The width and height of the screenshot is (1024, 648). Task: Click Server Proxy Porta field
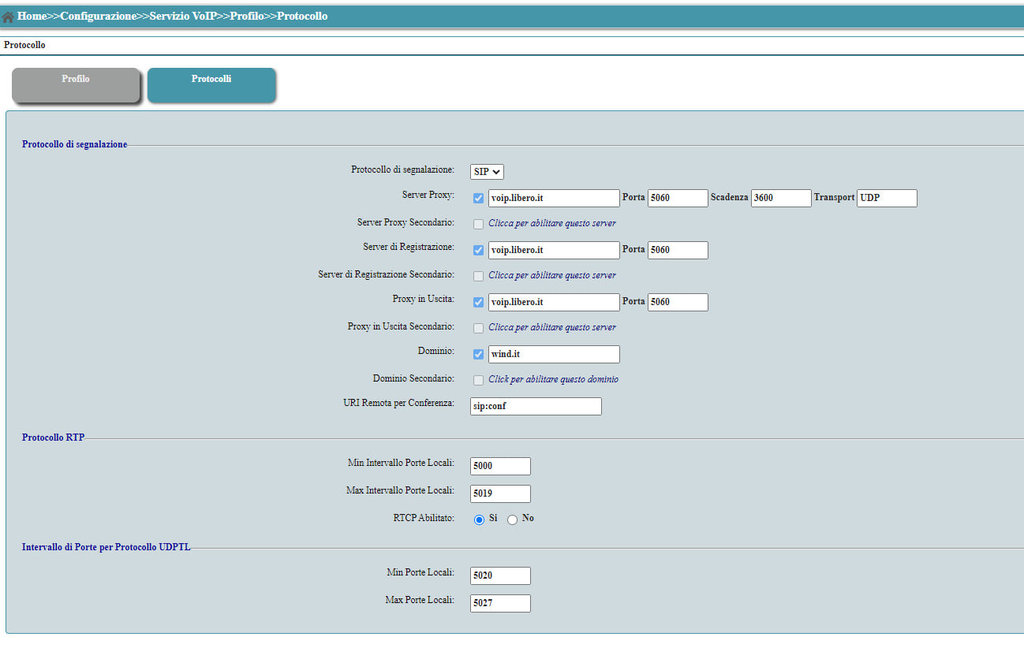[677, 198]
